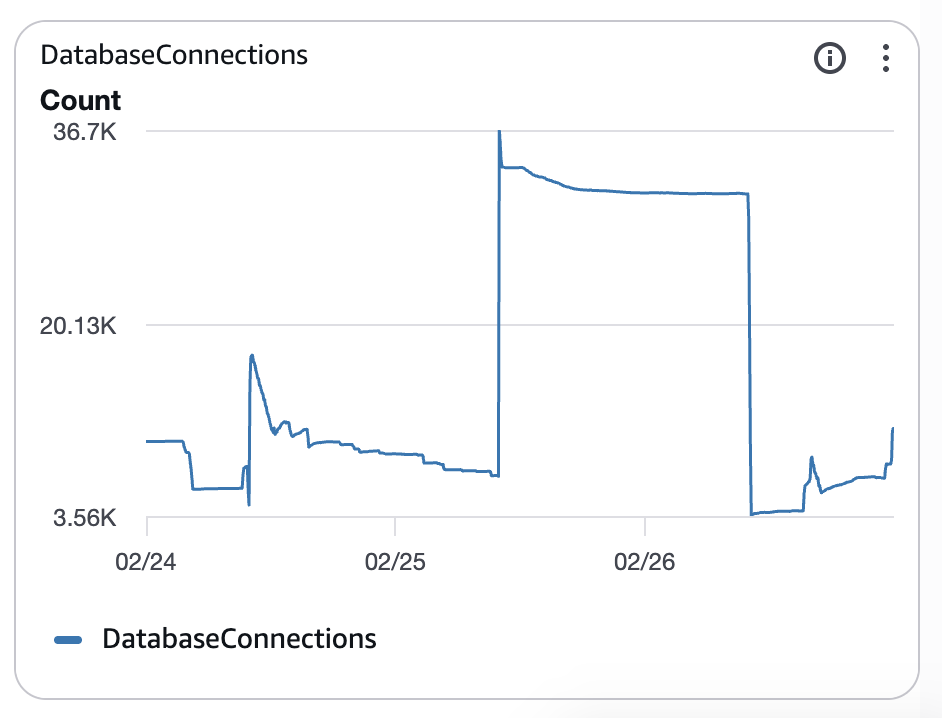
Task: Expand additional details via the info control
Action: tap(829, 58)
